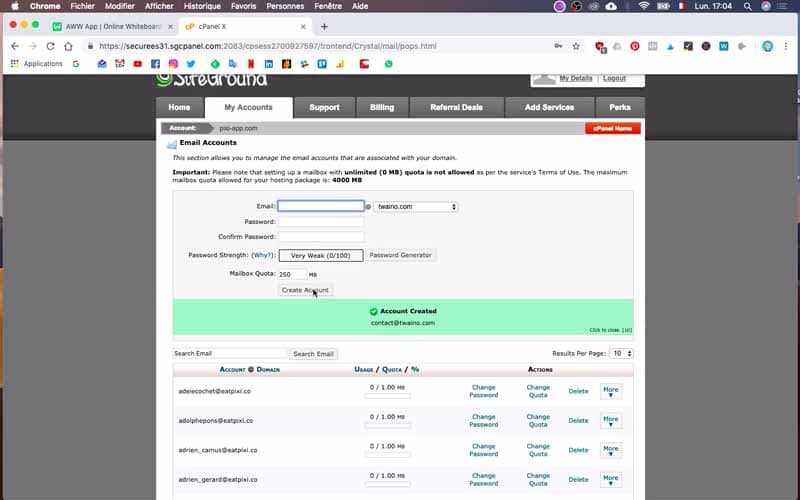Open the Facebook bookmark icon
Screen dimensions: 800x500
click(x=155, y=64)
